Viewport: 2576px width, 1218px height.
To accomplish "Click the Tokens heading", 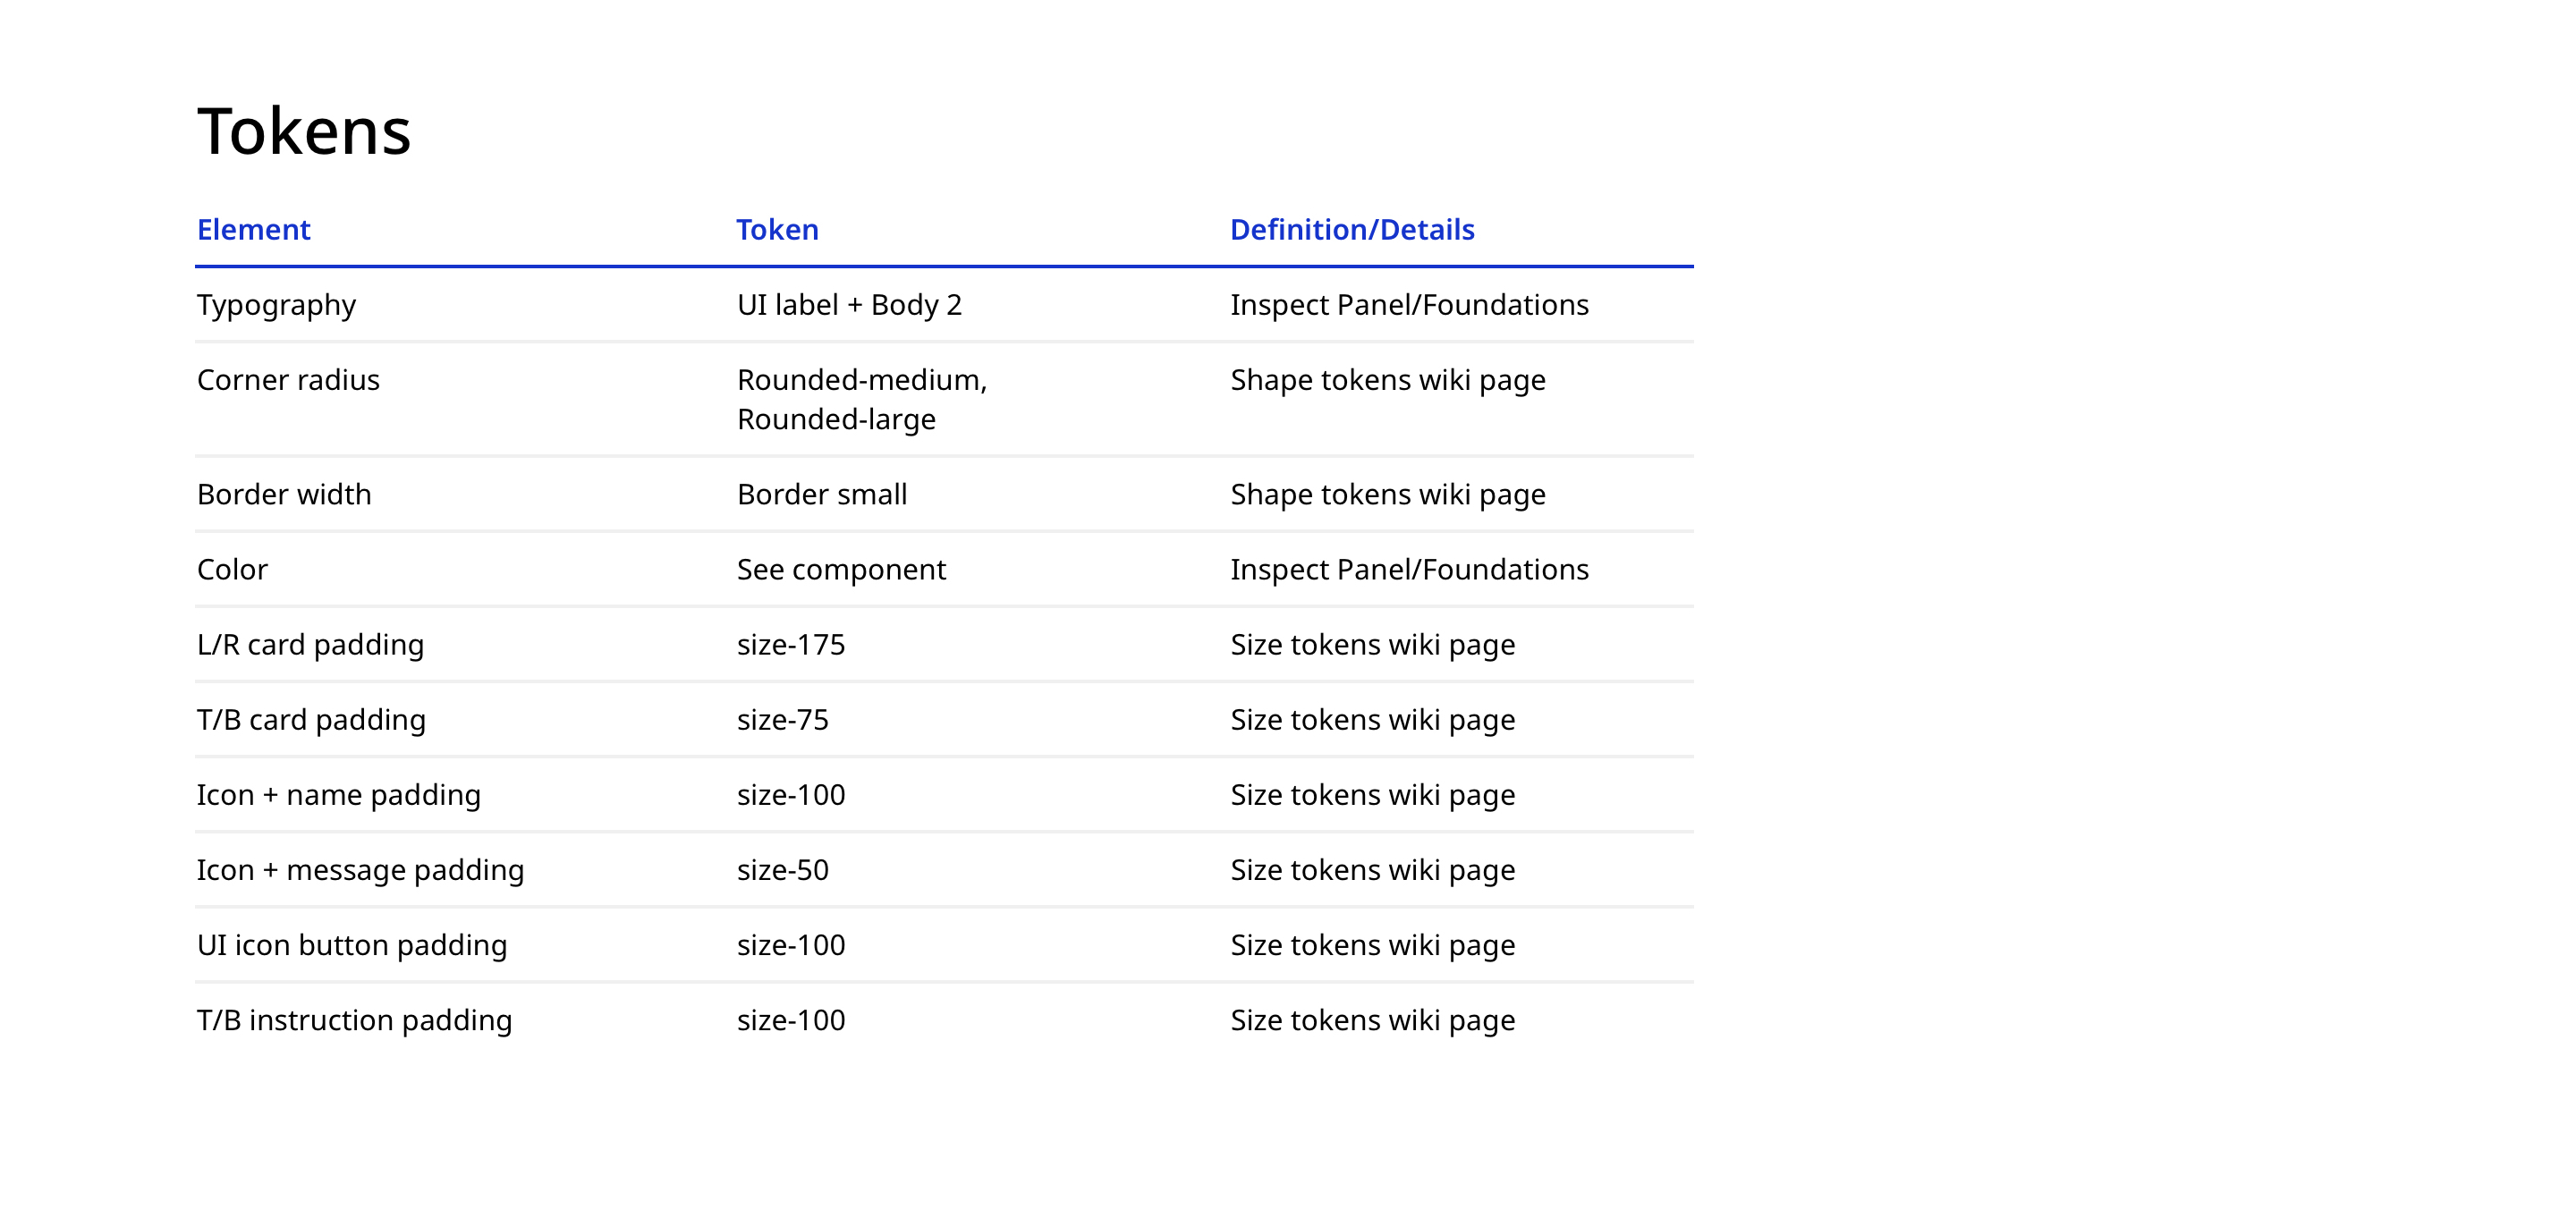I will click(304, 131).
